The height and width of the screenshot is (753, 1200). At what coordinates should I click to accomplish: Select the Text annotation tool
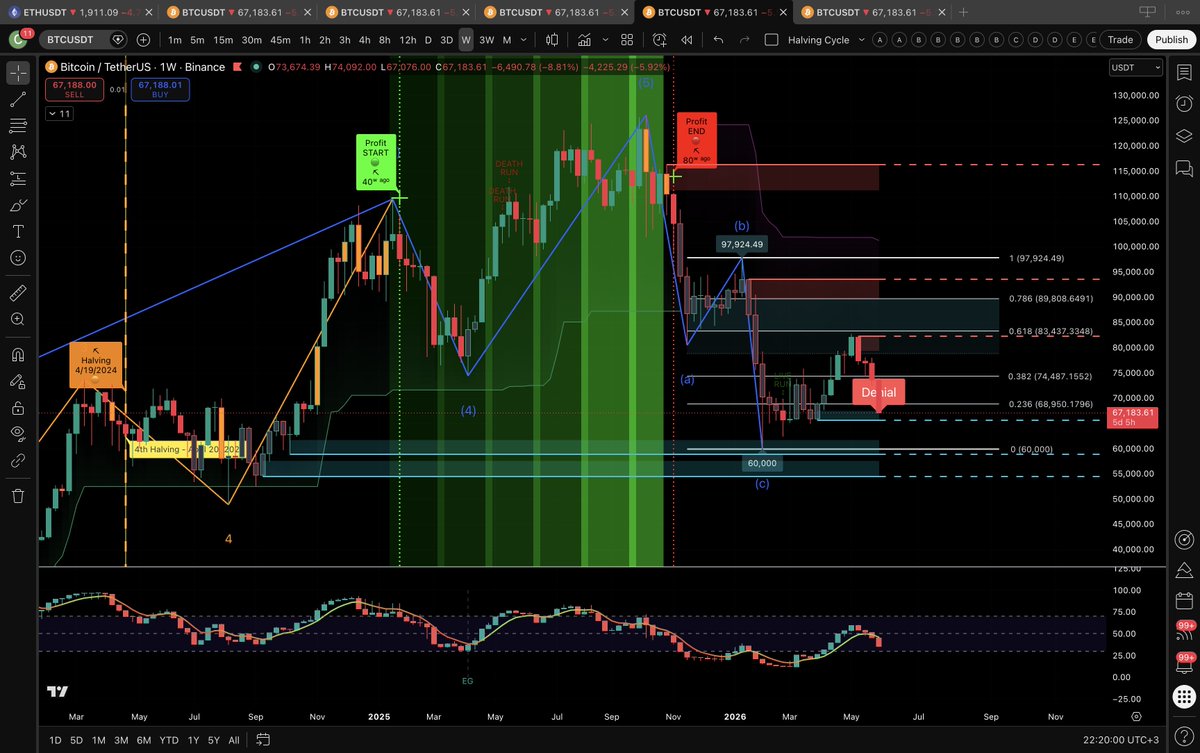18,231
